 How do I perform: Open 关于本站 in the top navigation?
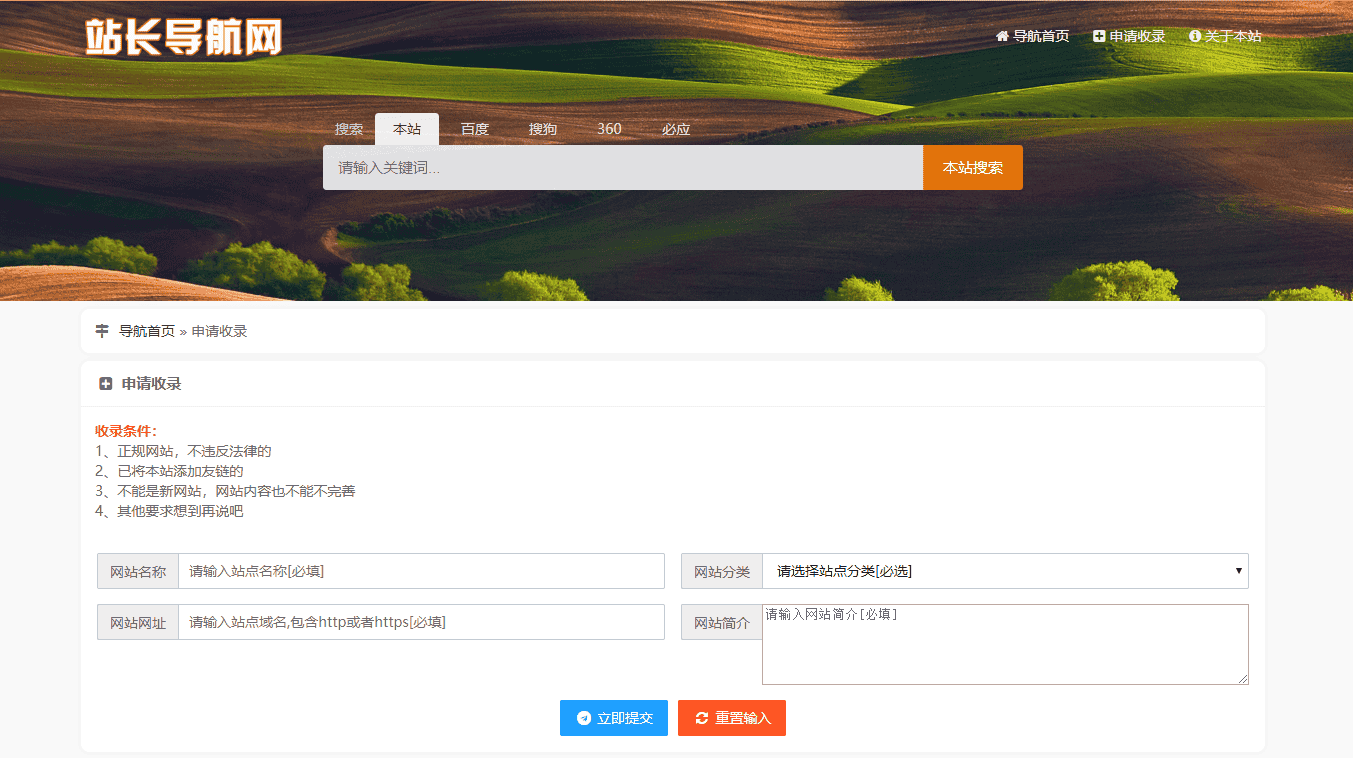tap(1226, 36)
